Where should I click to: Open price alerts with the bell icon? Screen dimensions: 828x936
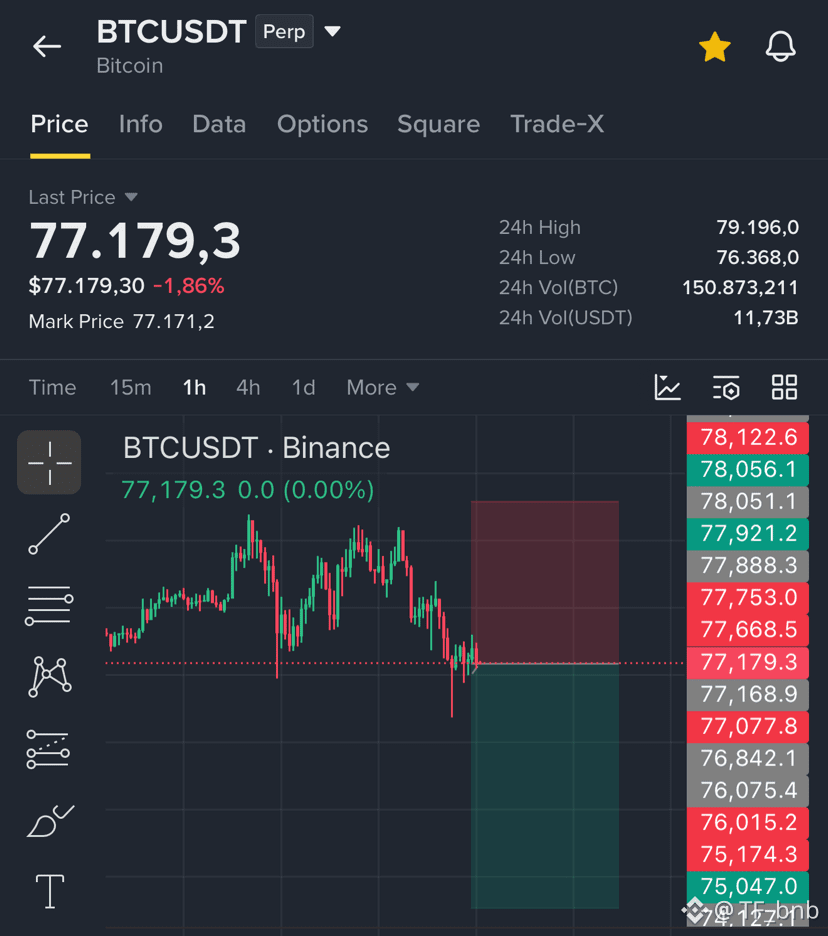coord(780,47)
